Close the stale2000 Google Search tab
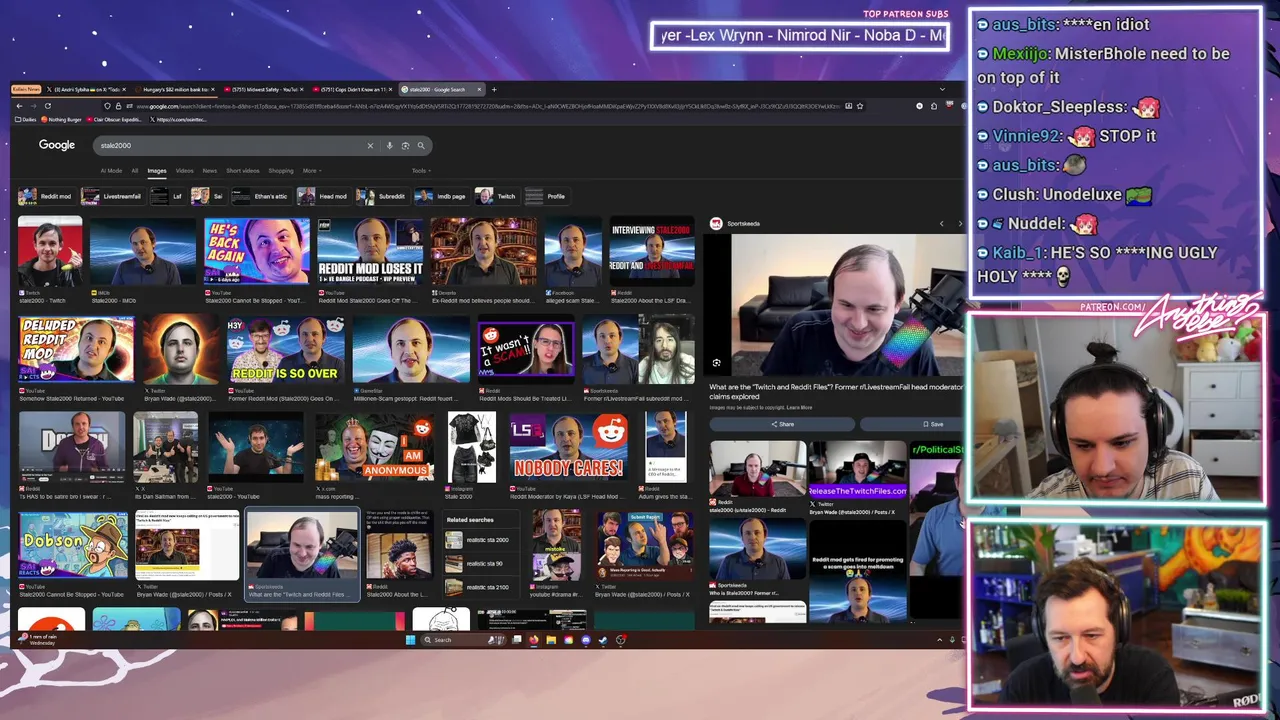 [x=479, y=89]
